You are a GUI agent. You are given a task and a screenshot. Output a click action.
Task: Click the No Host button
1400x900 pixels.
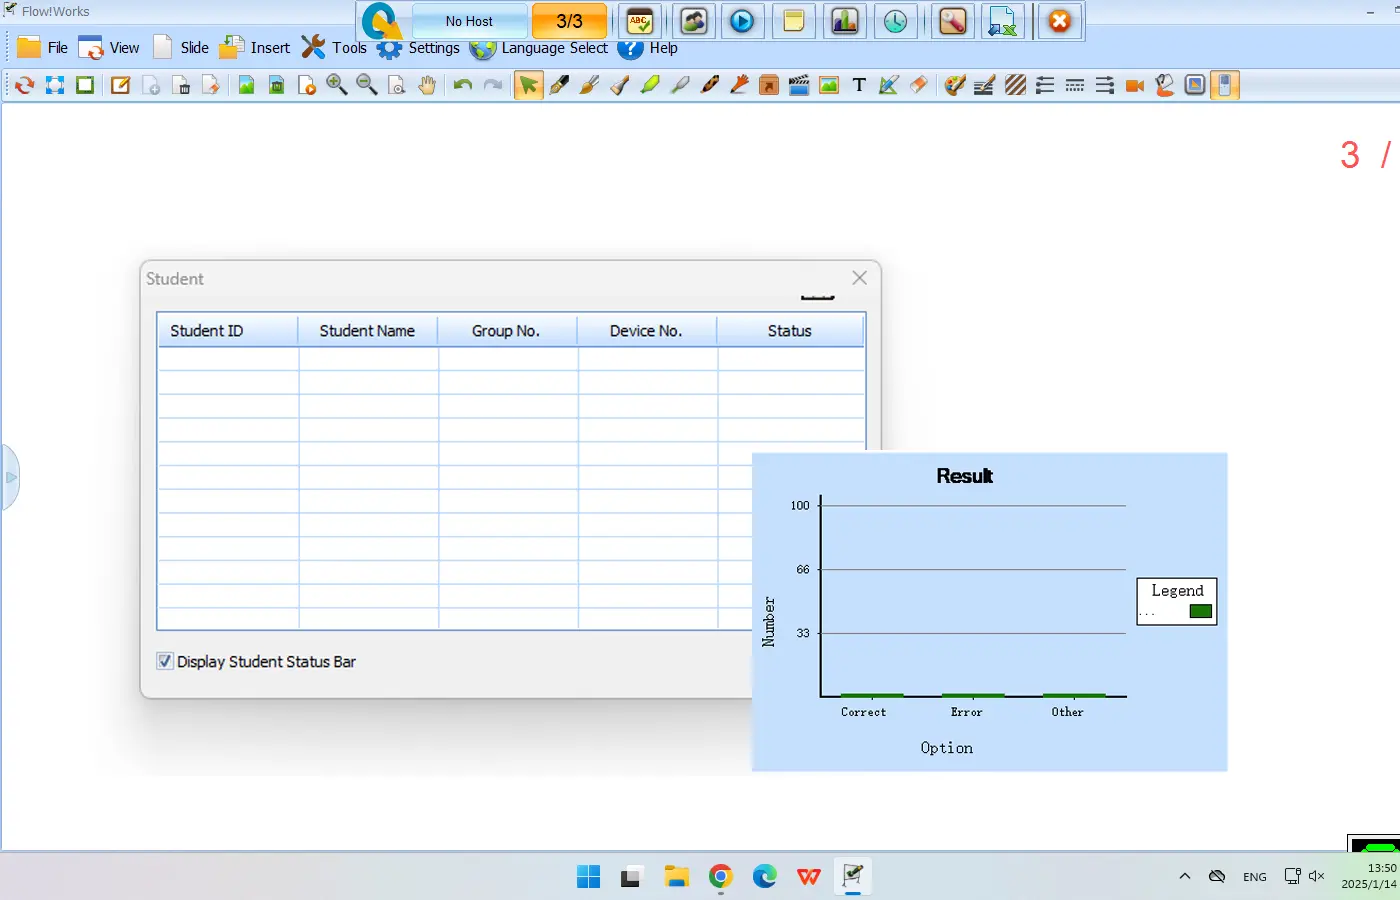469,21
